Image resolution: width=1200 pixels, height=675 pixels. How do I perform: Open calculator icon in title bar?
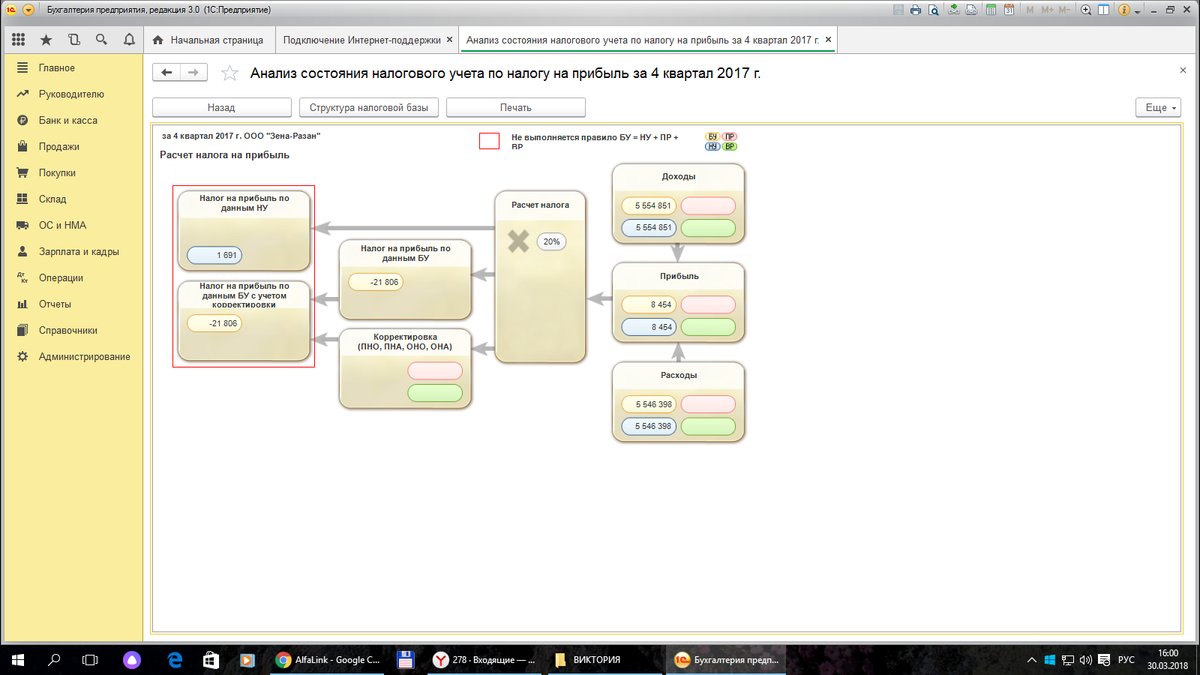tap(992, 9)
